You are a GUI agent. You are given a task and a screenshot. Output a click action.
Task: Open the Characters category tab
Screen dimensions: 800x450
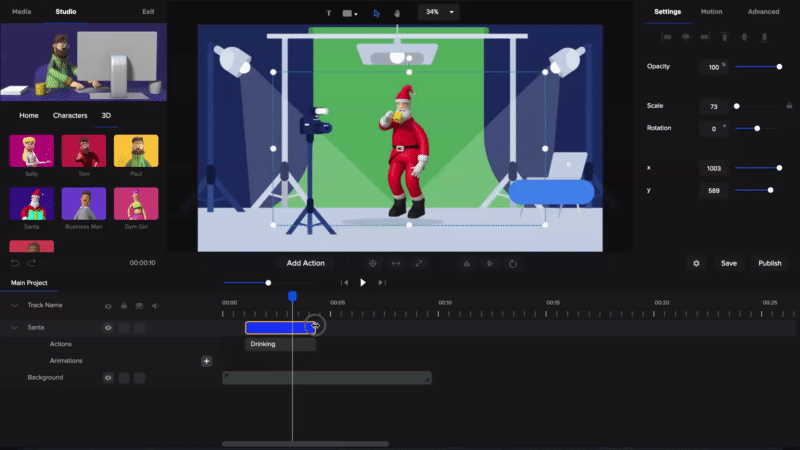70,115
